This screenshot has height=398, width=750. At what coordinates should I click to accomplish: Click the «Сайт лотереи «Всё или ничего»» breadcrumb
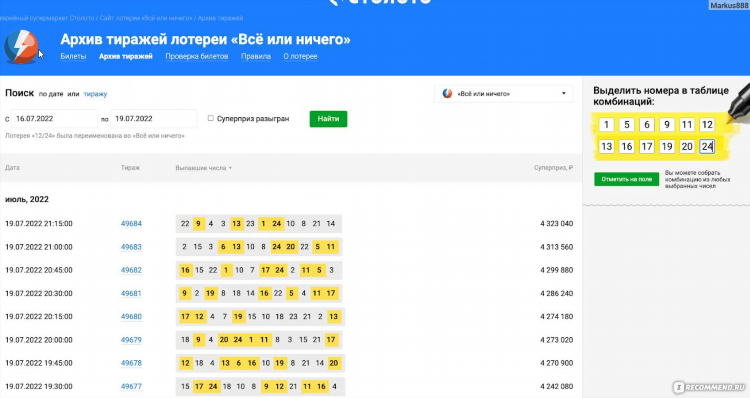145,18
